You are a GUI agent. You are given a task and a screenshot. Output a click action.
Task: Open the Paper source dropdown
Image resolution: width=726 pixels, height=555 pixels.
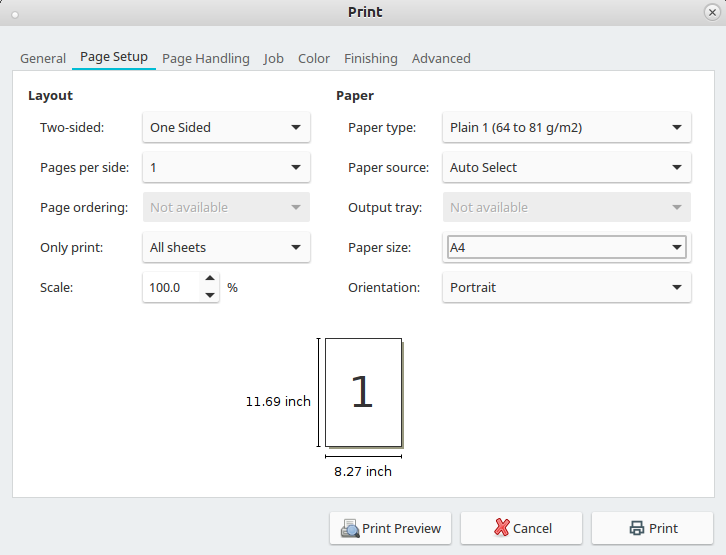(566, 167)
